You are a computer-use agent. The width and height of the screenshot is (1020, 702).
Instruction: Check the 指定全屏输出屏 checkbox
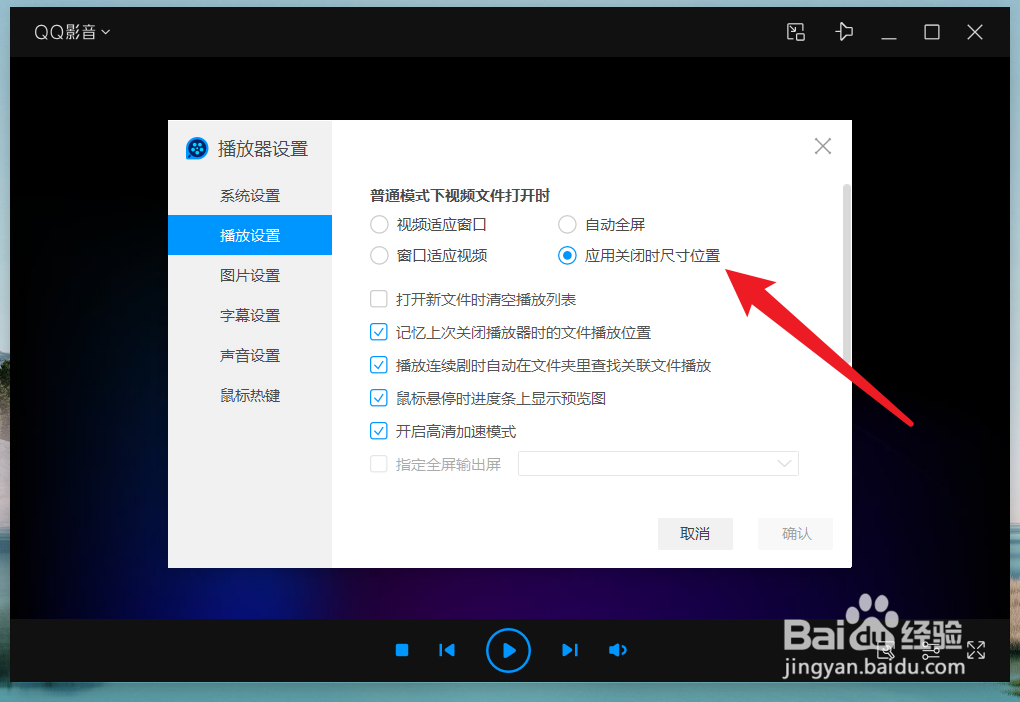click(379, 464)
